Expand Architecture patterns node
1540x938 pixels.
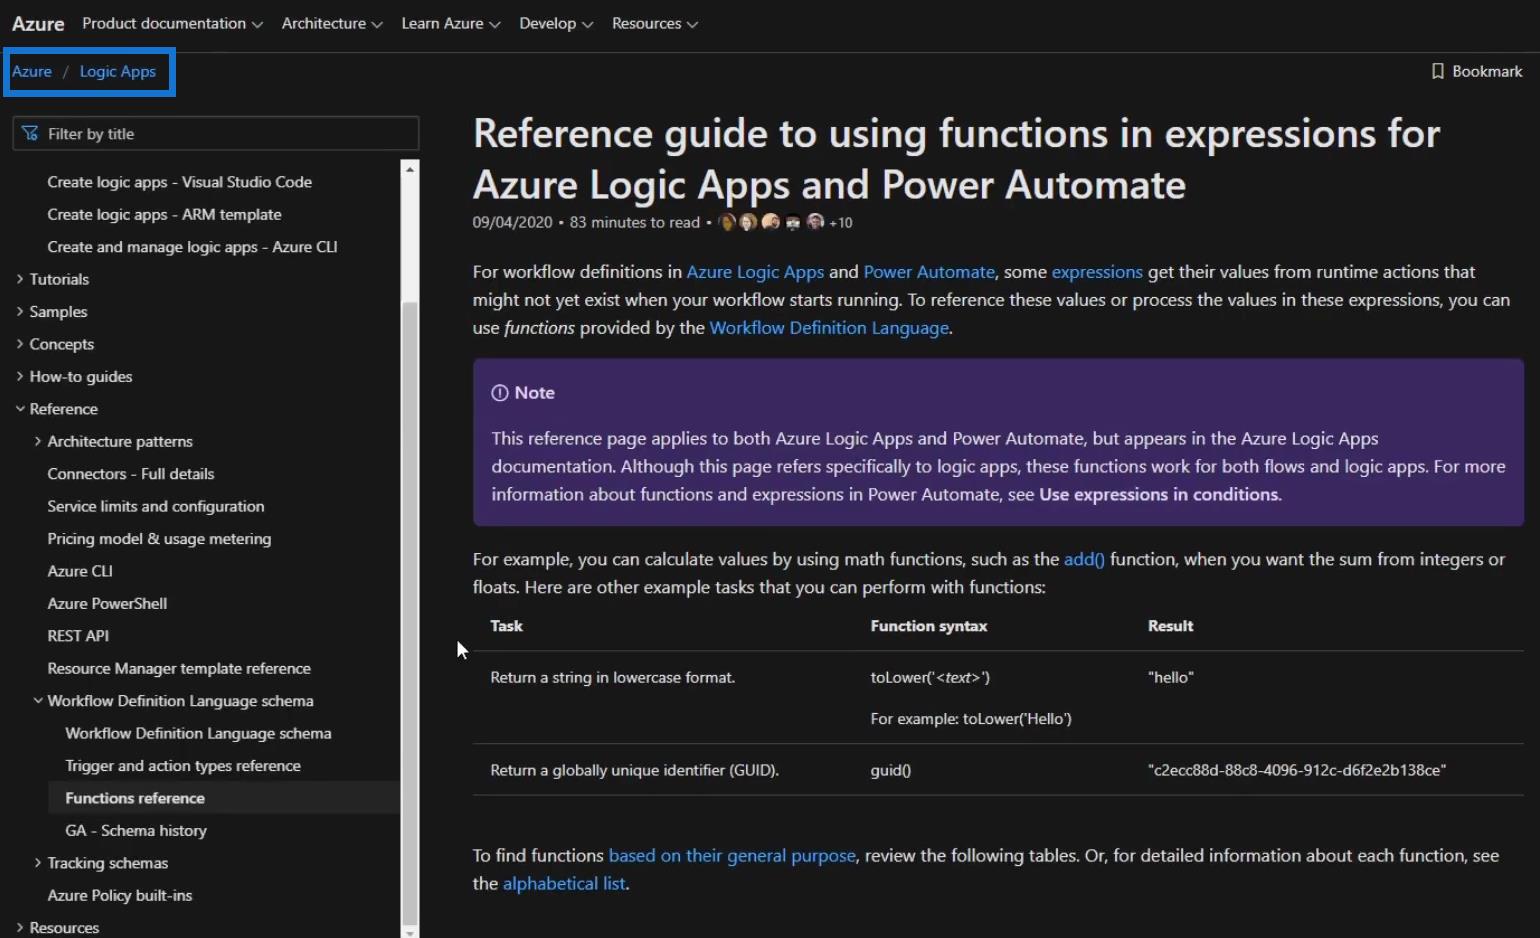click(x=38, y=441)
